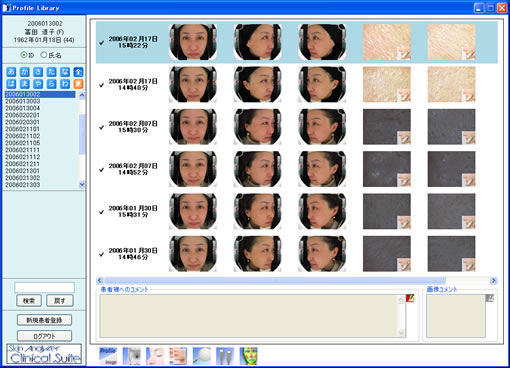
Task: Filter patients by は kana button
Action: tap(11, 84)
